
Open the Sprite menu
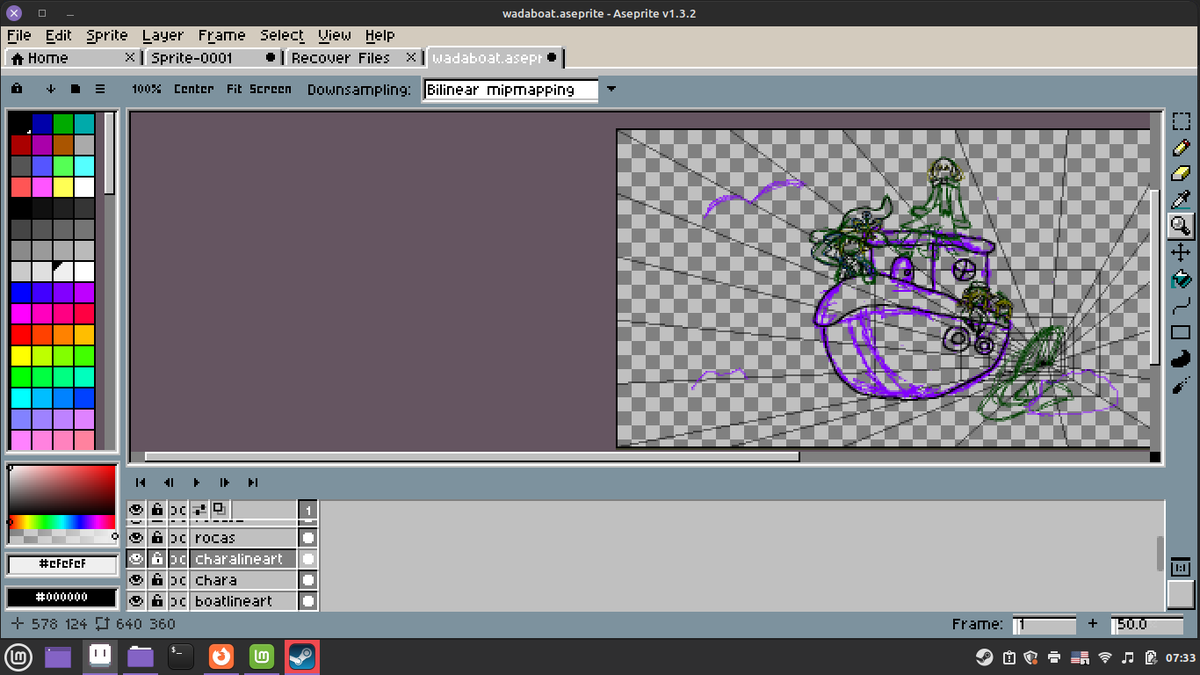click(107, 35)
